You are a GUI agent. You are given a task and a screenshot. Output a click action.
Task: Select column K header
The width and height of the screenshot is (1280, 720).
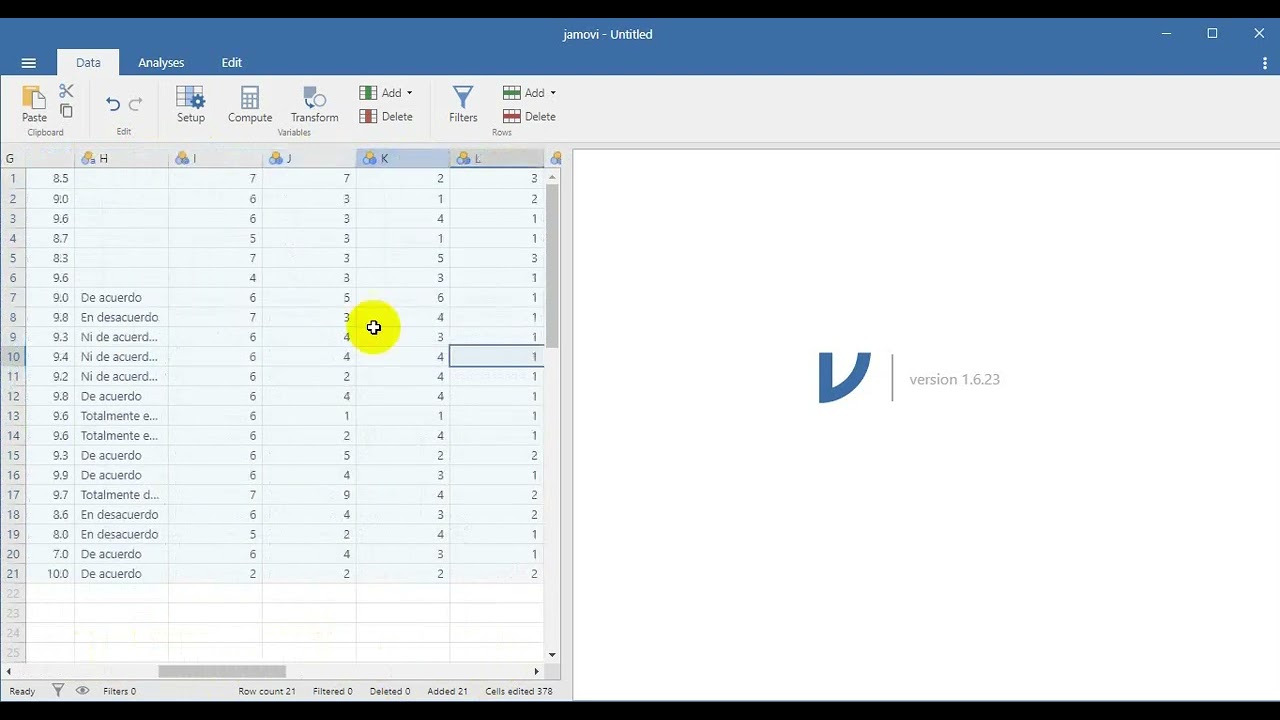(x=403, y=158)
